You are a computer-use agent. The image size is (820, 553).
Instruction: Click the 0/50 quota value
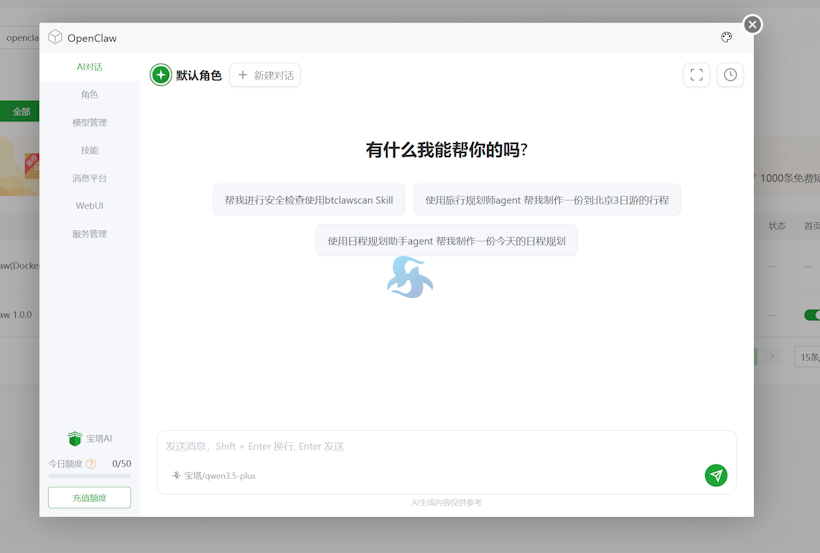point(121,464)
